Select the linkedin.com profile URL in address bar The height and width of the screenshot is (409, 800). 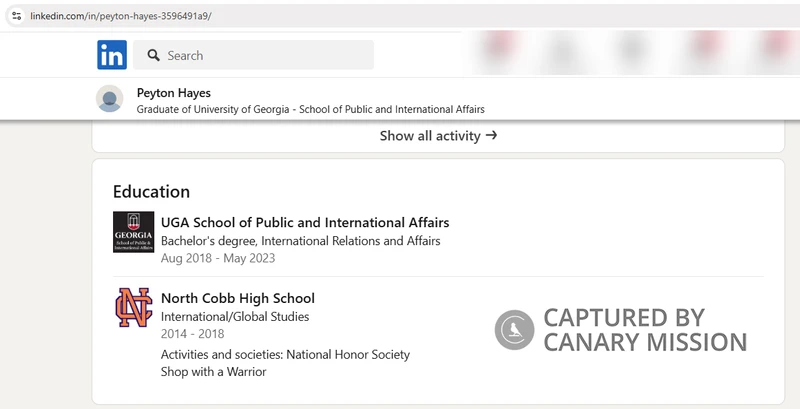tap(121, 16)
